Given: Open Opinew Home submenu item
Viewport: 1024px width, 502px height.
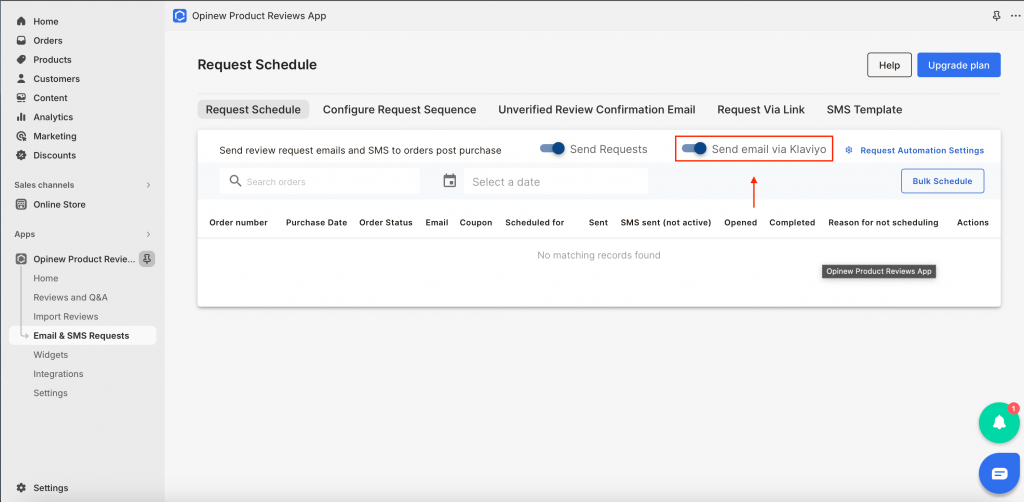Looking at the screenshot, I should [x=46, y=278].
